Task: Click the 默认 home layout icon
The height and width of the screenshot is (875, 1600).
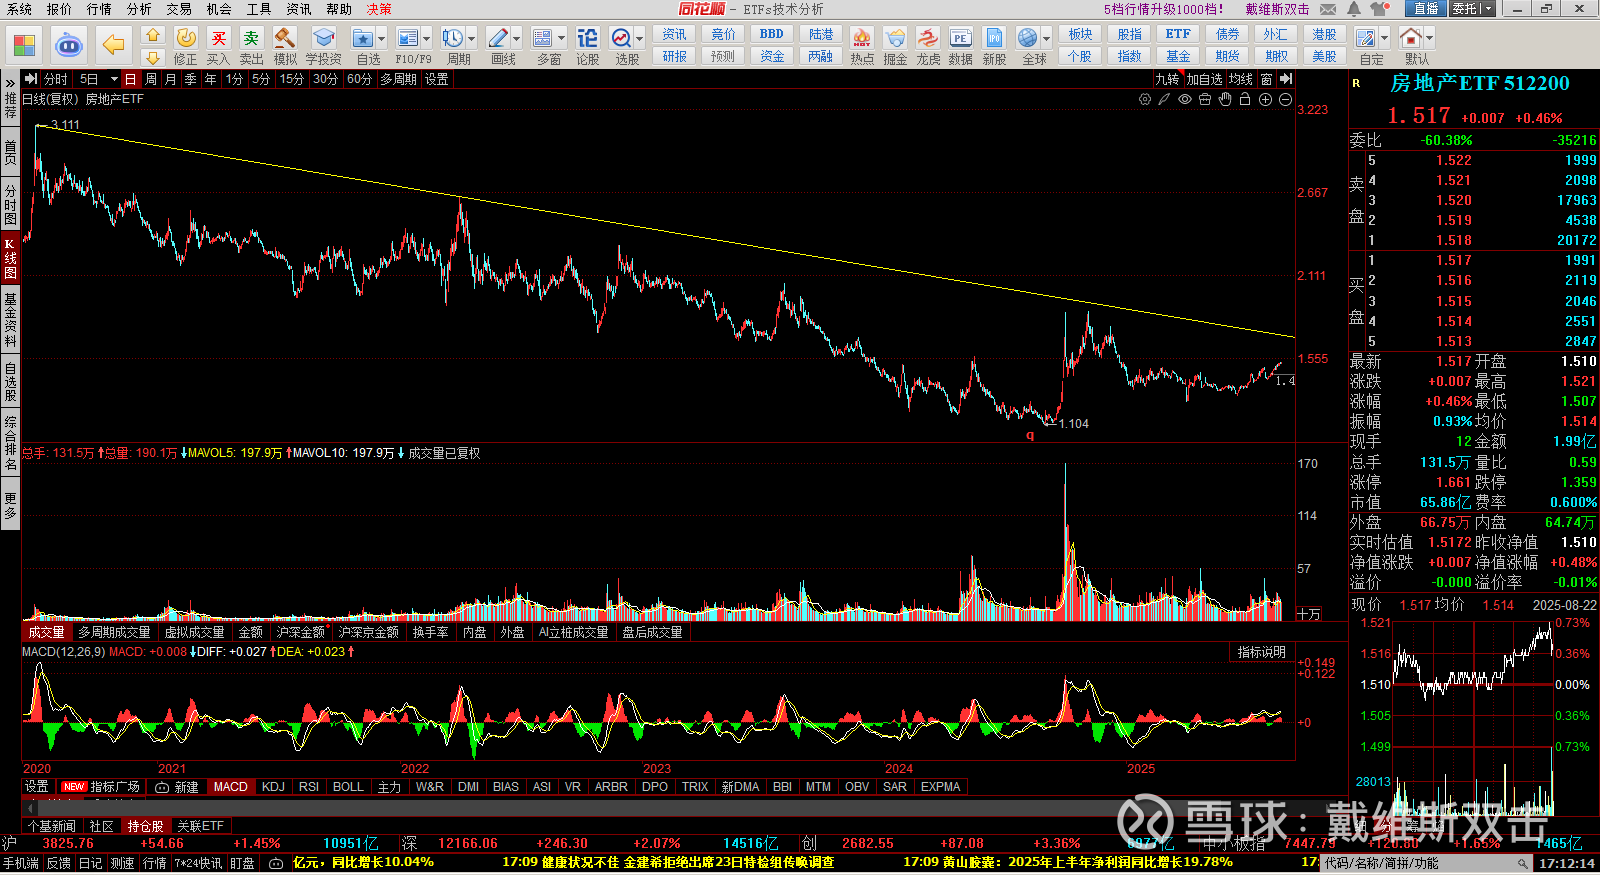Action: tap(1411, 38)
